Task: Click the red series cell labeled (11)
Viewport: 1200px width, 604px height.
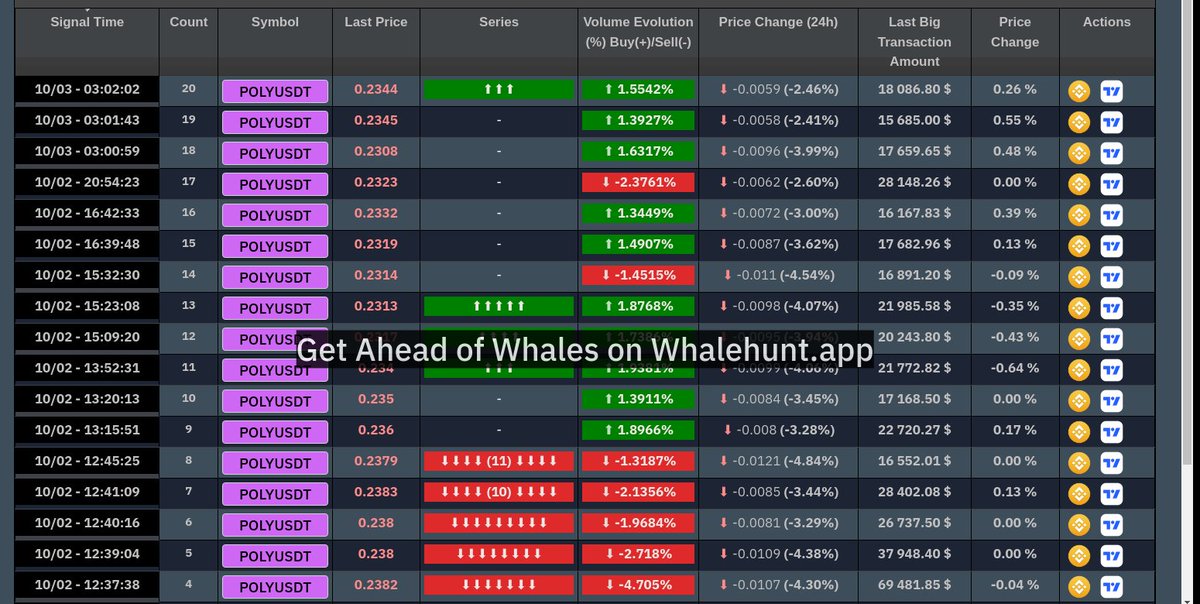Action: (499, 461)
